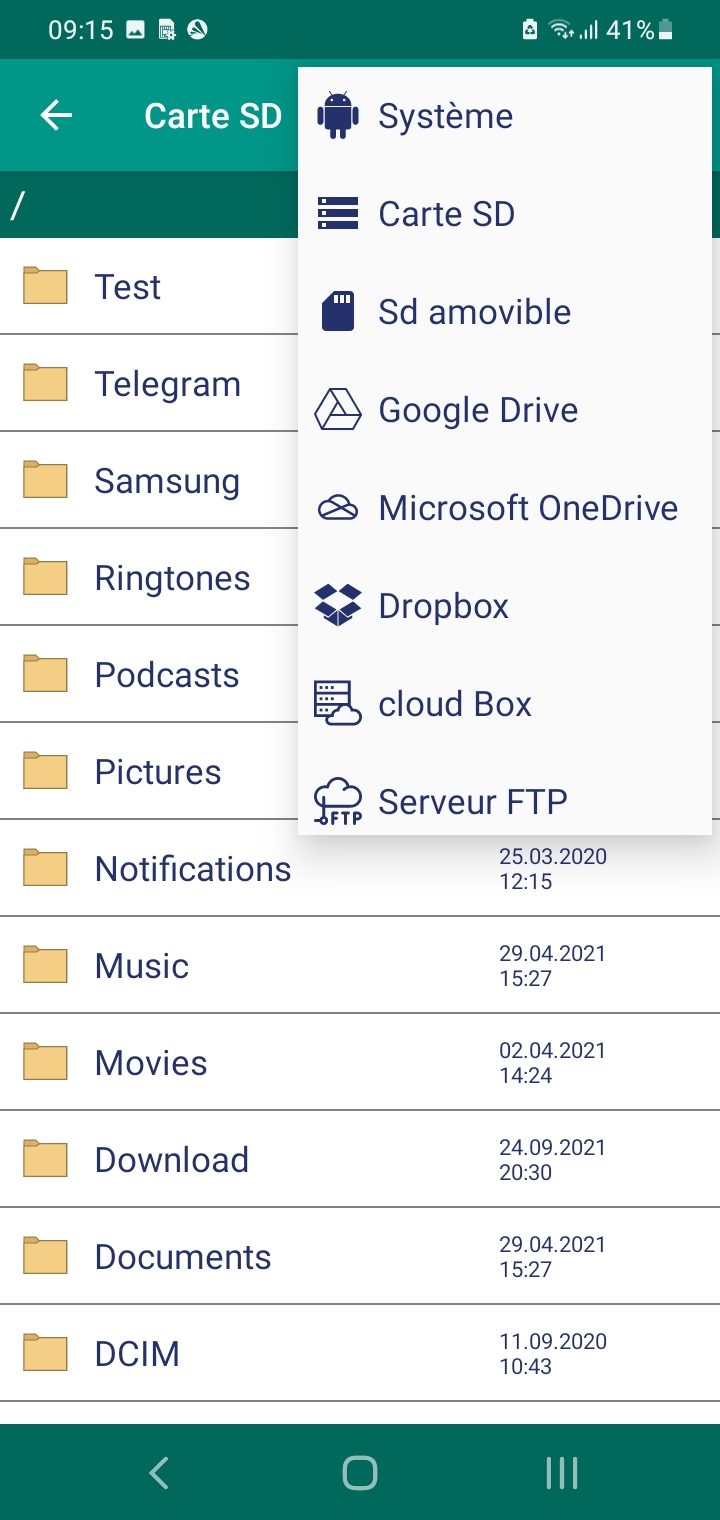Tap Android navigation back chevron
The width and height of the screenshot is (720, 1520).
tap(158, 1473)
